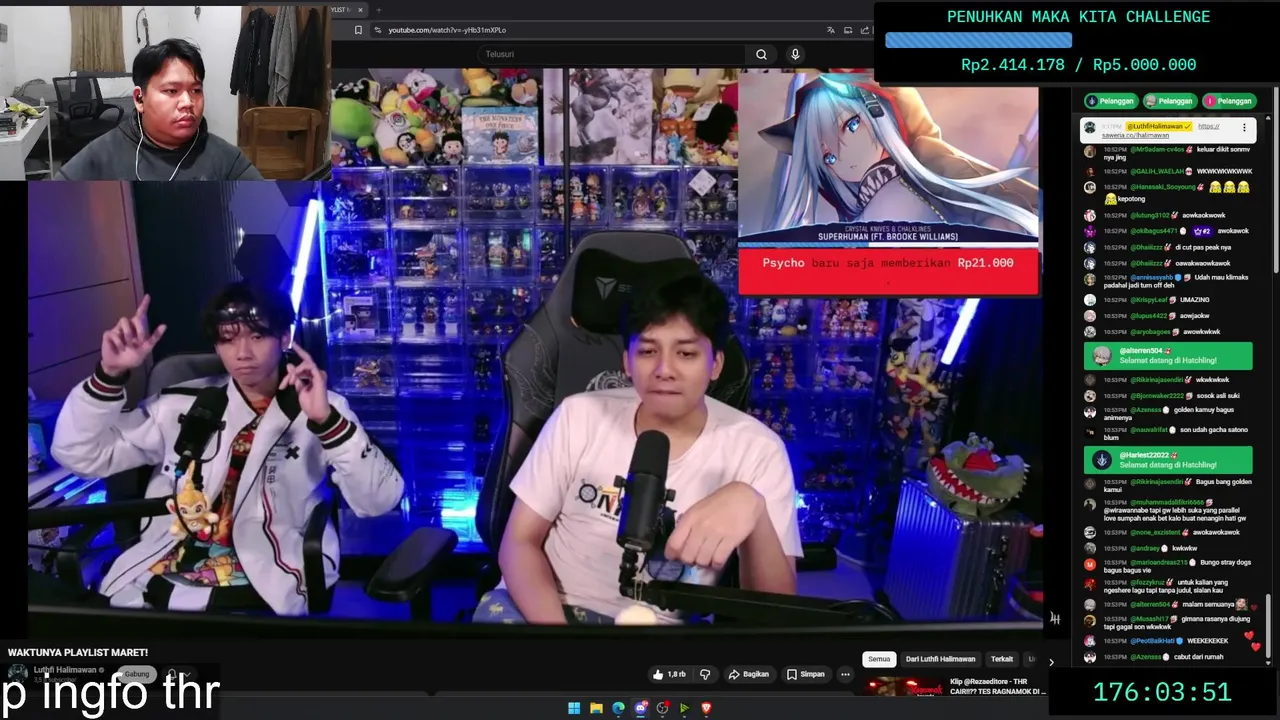This screenshot has width=1280, height=720.
Task: Dislike the video with thumbs-down
Action: point(705,674)
